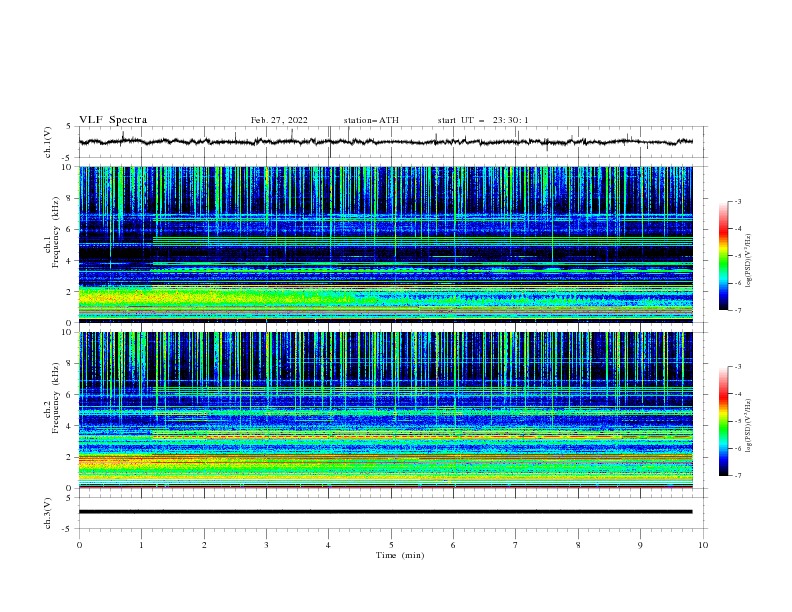Screen dimensions: 792x612
Task: Click the "-3" tick on the ch.1 colorbar
Action: [738, 201]
